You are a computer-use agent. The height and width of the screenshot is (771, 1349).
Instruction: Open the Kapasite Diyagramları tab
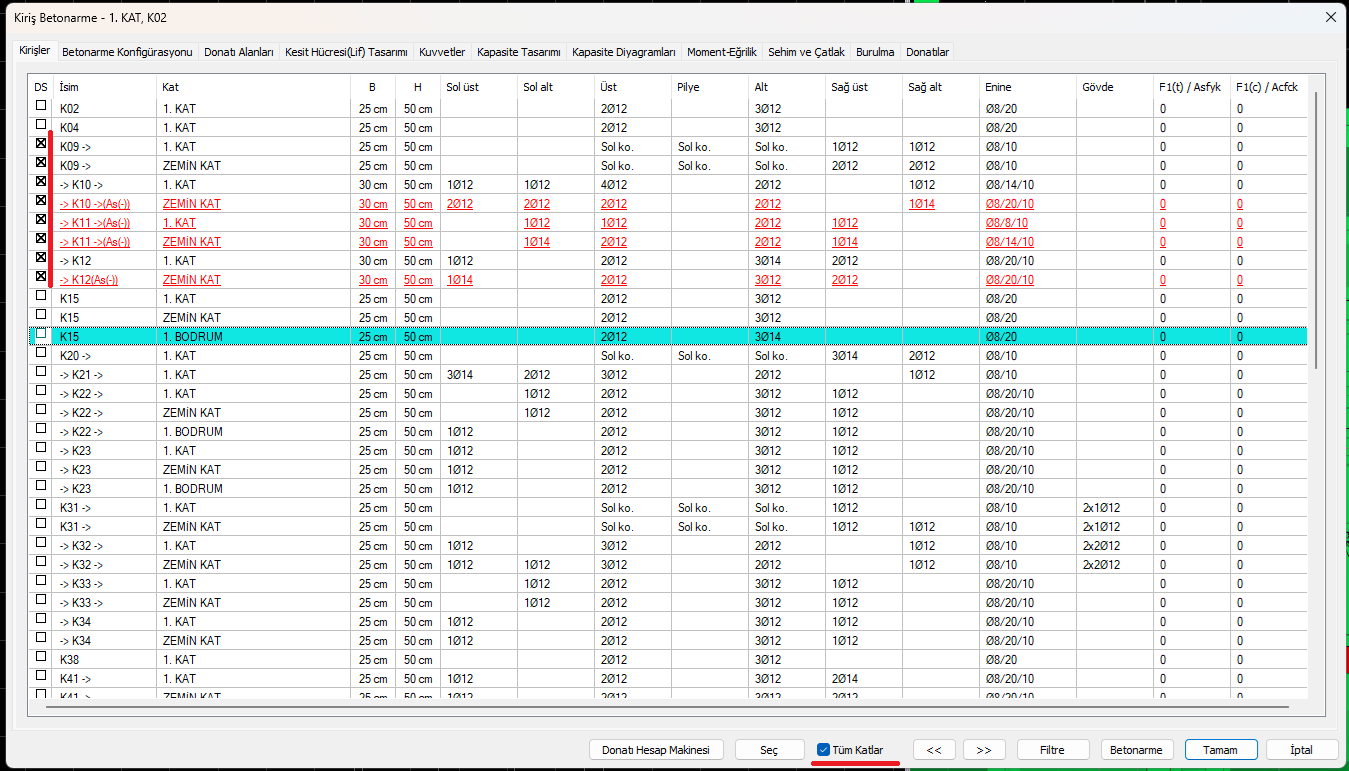coord(624,51)
